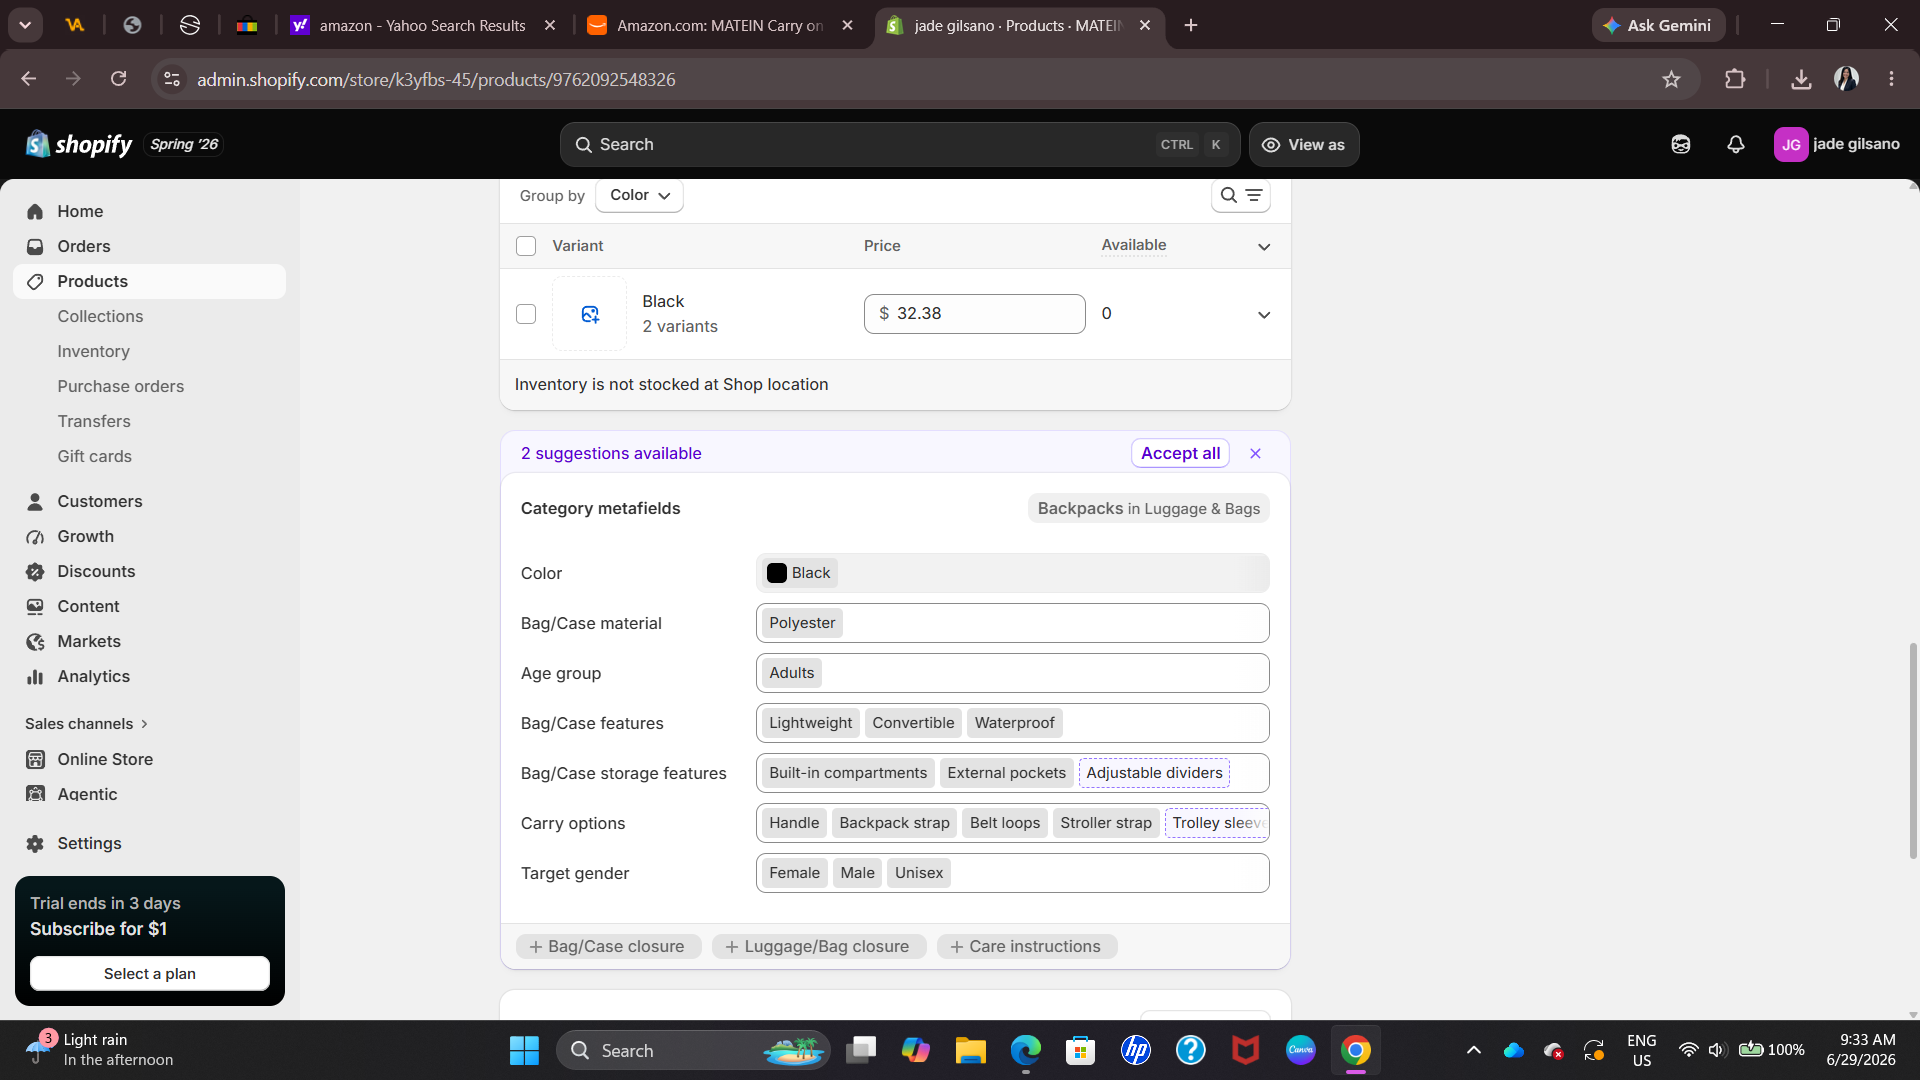Viewport: 1920px width, 1080px height.
Task: Click the browser address bar URL
Action: point(436,79)
